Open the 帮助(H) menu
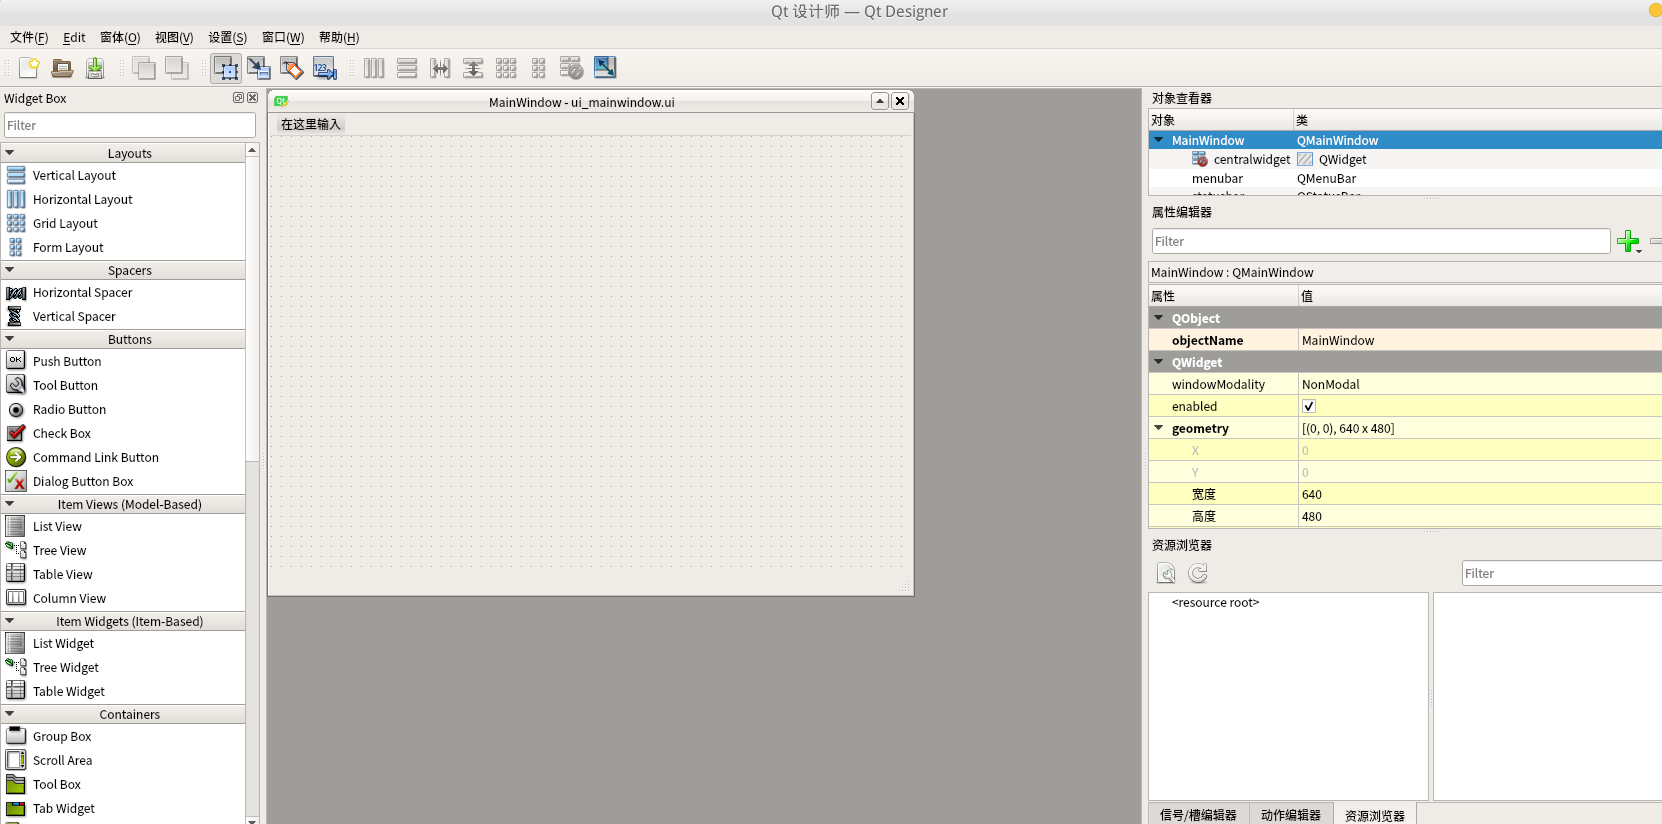Screen dimensions: 1662x824 click(x=339, y=37)
